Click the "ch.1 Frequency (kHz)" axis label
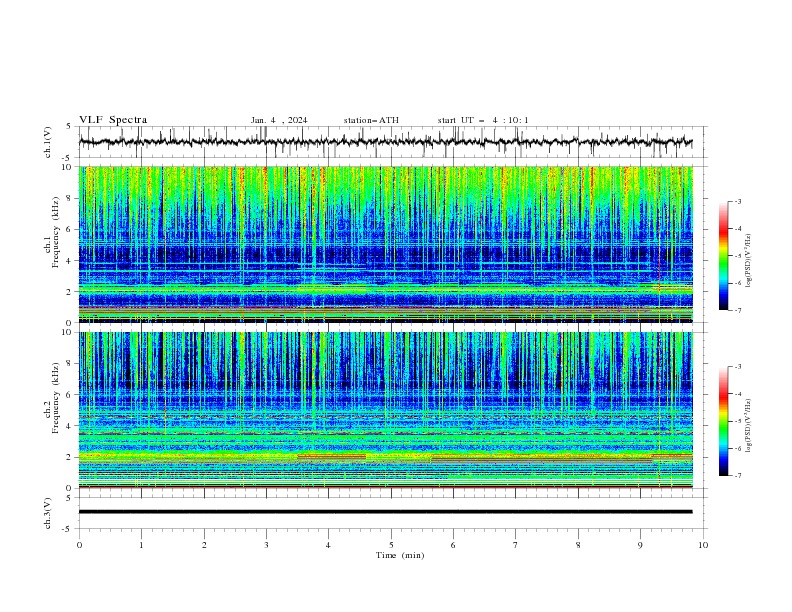792x612 pixels. tap(52, 232)
